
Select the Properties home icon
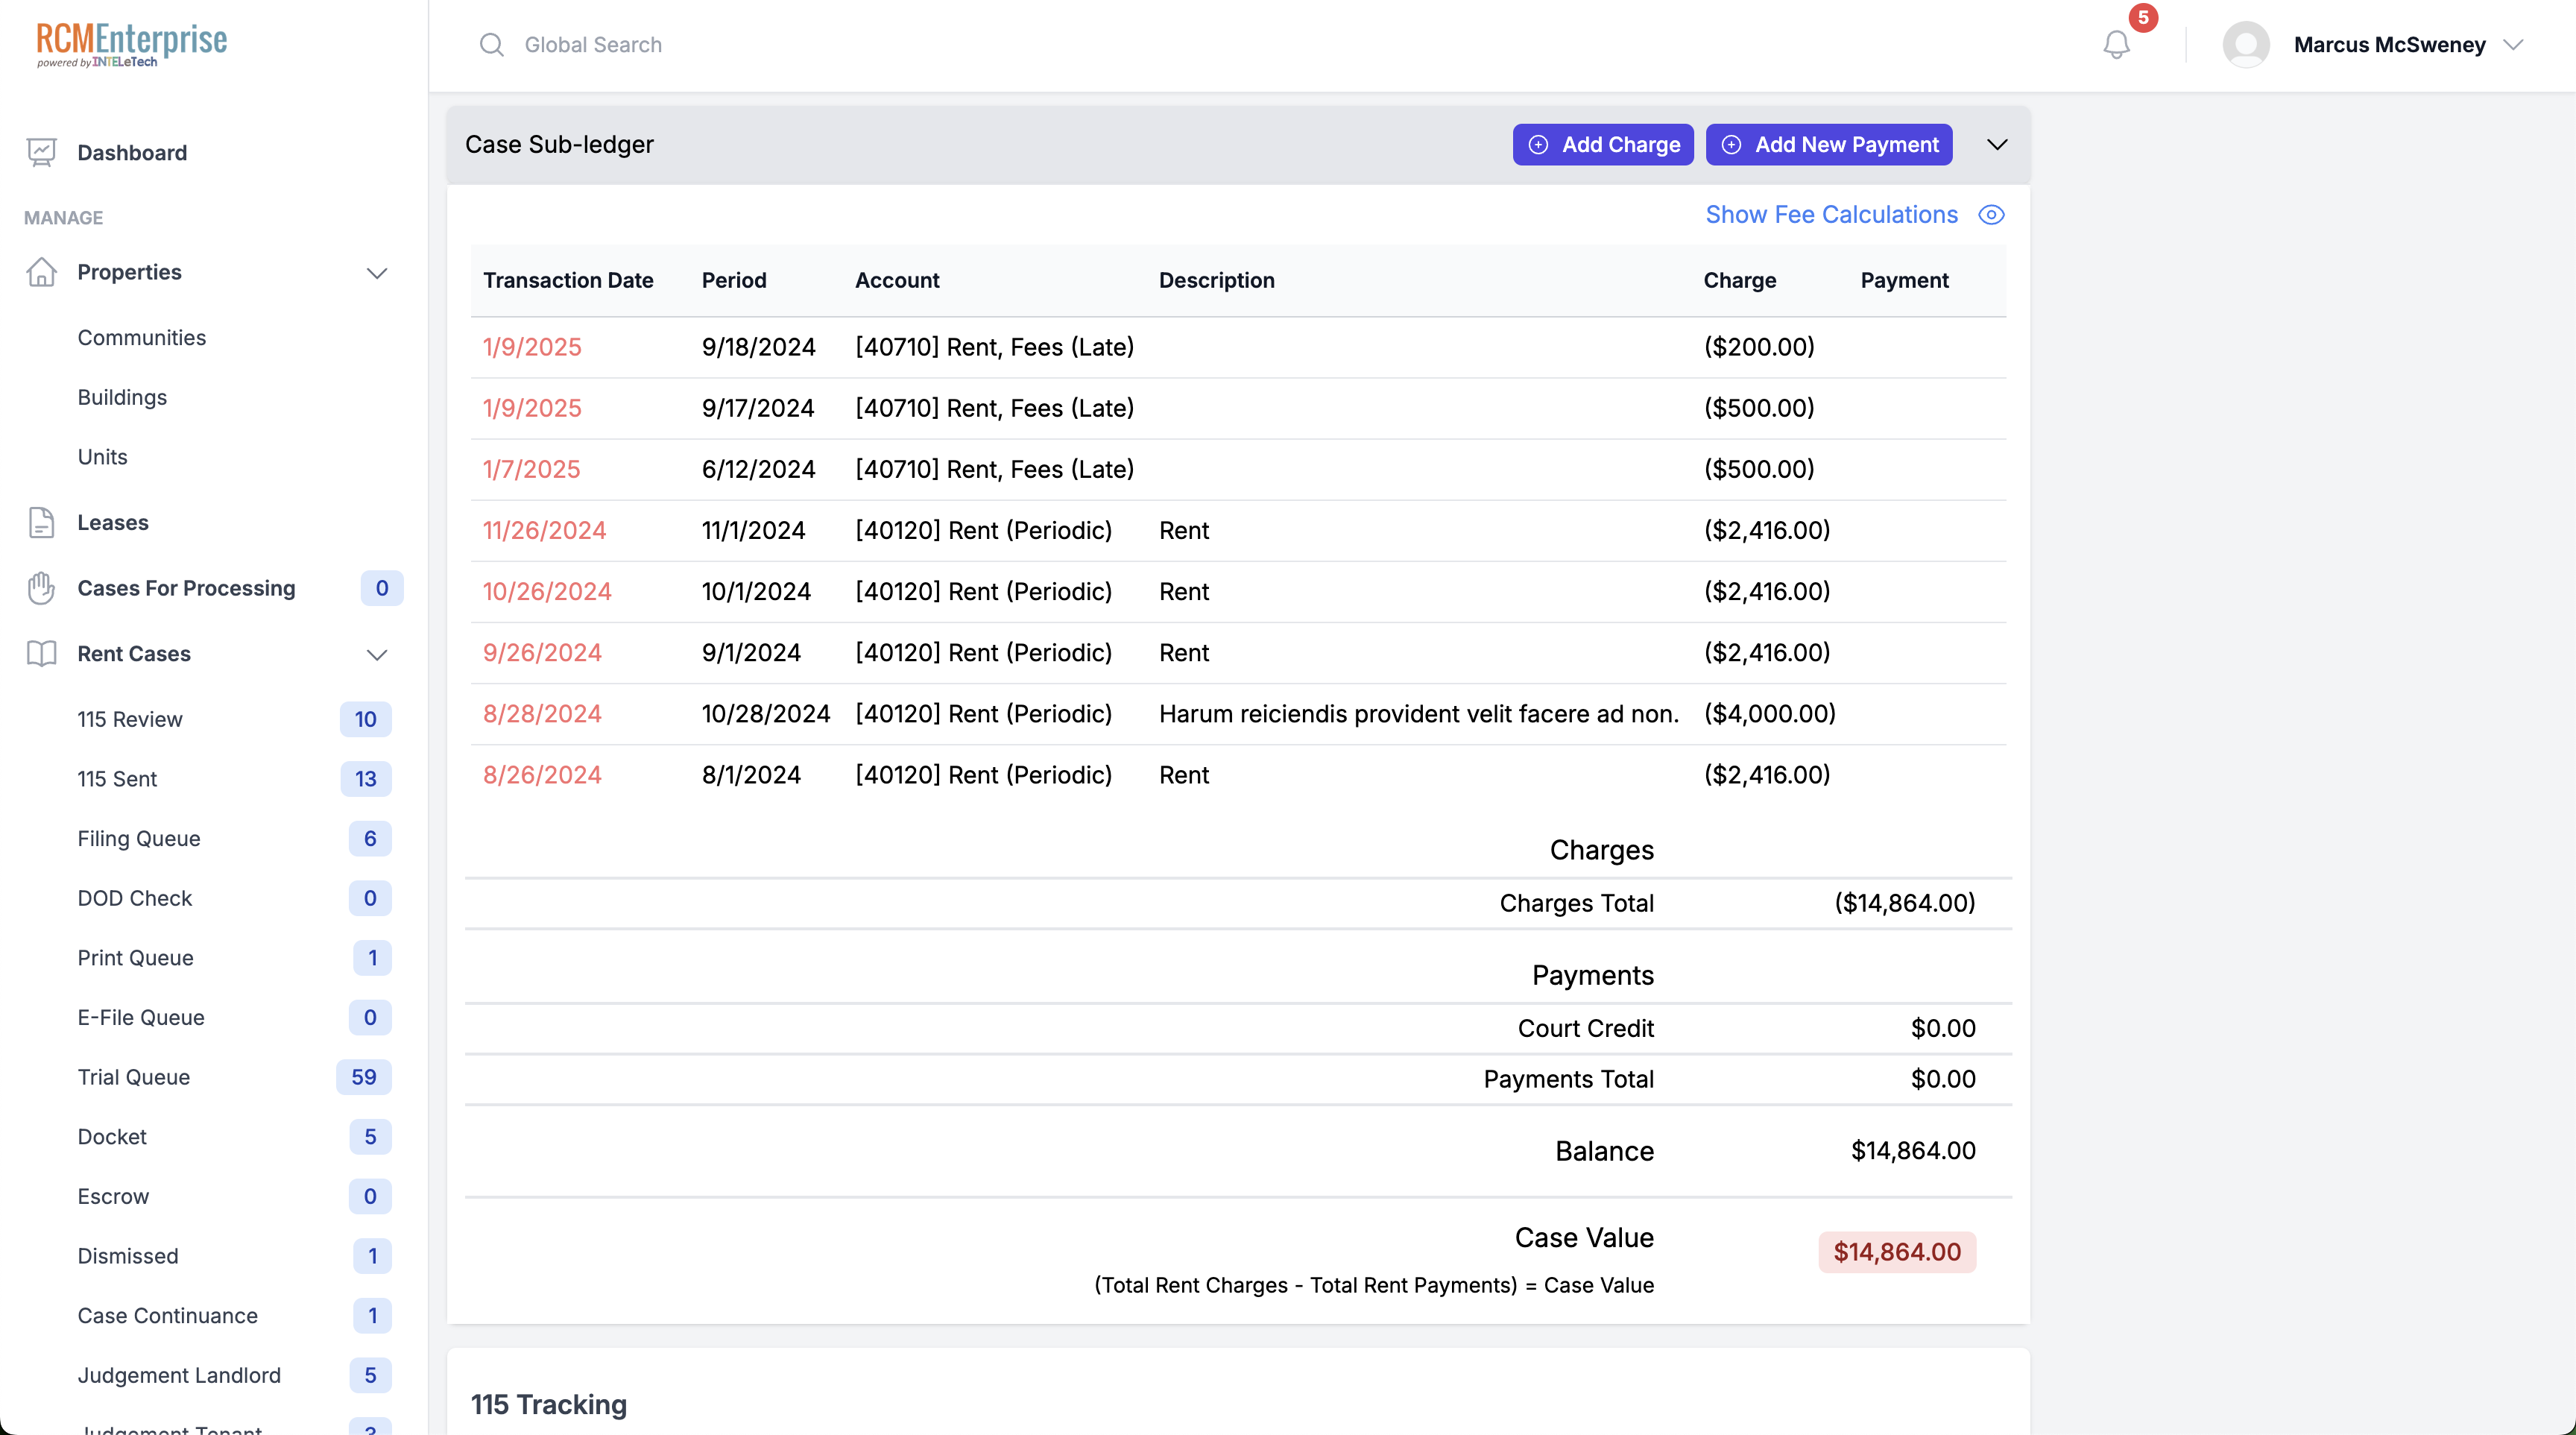(x=41, y=272)
